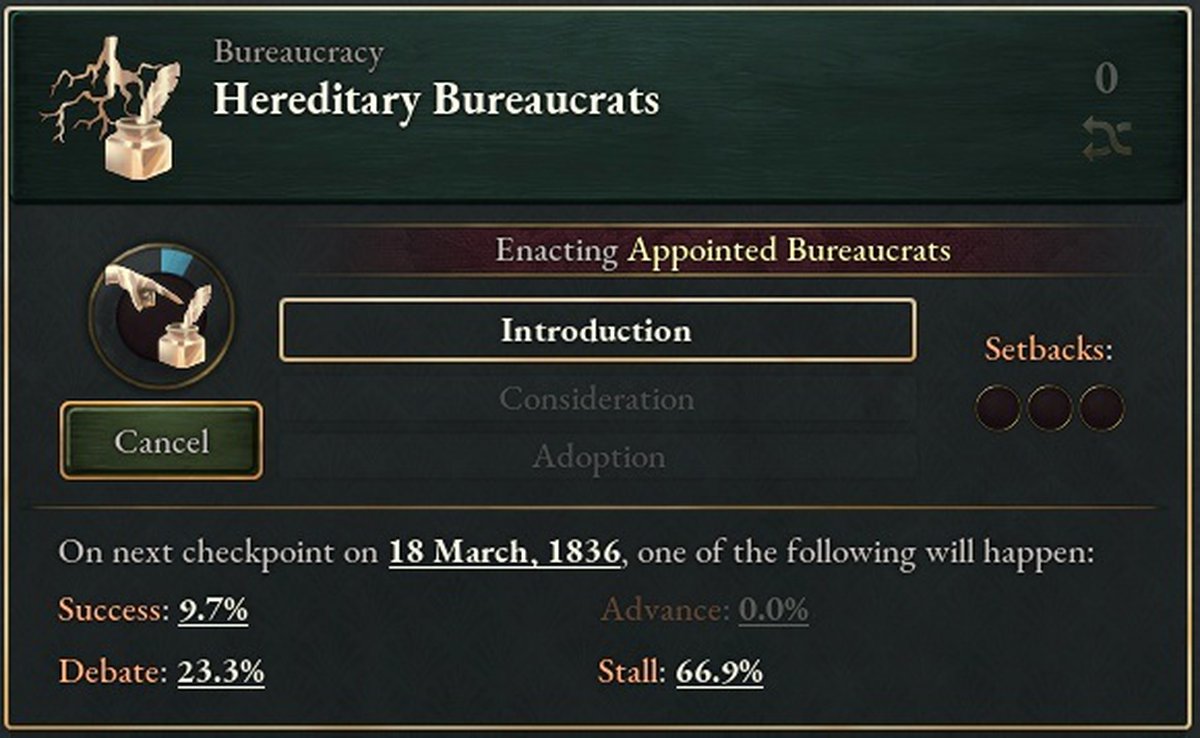Click the 18 March, 1836 date link
1200x738 pixels.
pyautogui.click(x=505, y=552)
